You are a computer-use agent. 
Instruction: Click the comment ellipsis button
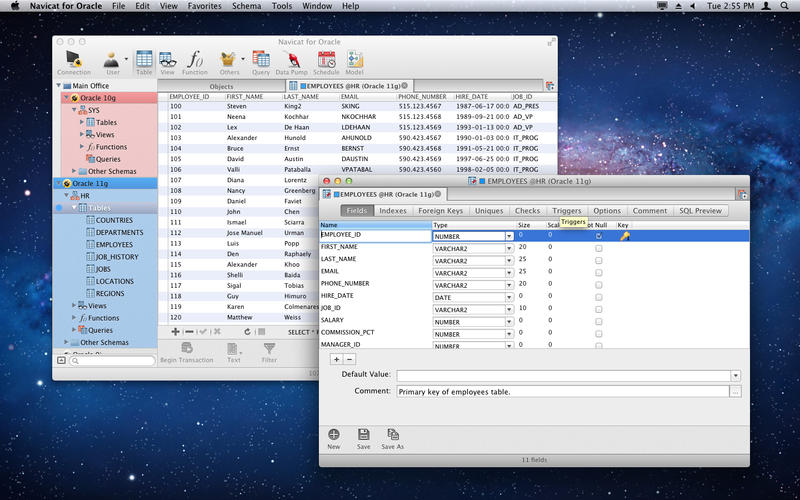(735, 392)
